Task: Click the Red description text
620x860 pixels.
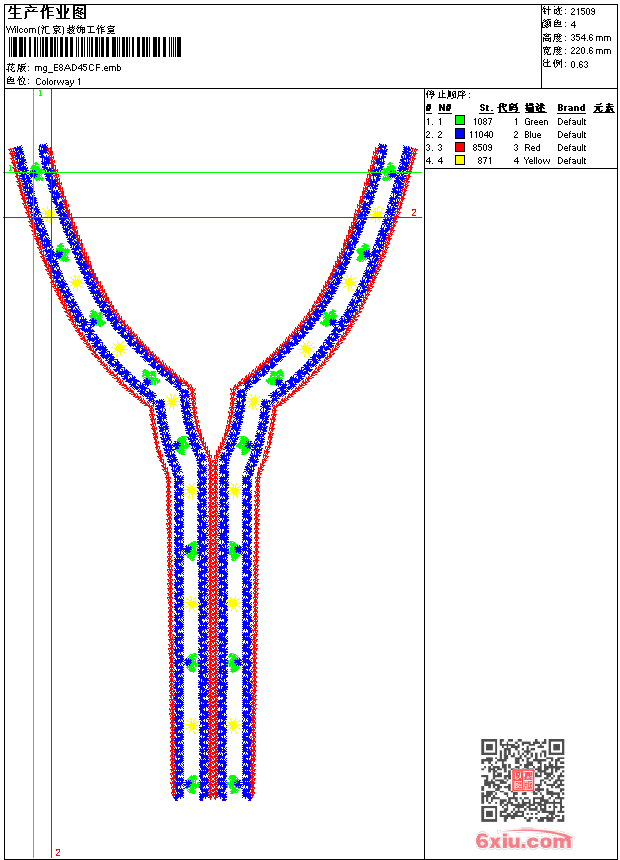Action: (x=532, y=148)
